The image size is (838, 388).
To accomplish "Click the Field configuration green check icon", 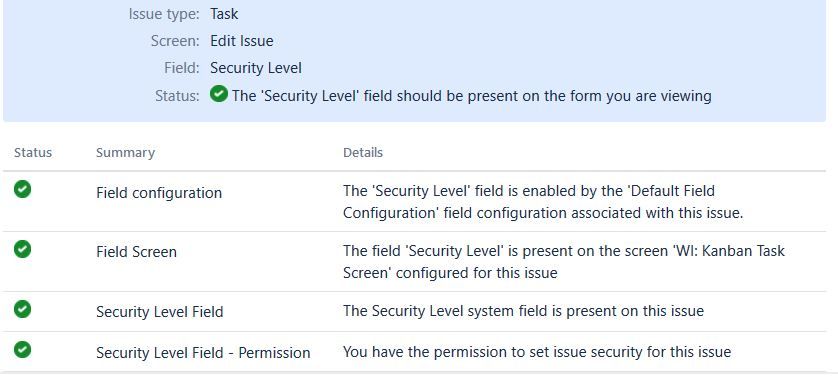I will (22, 189).
